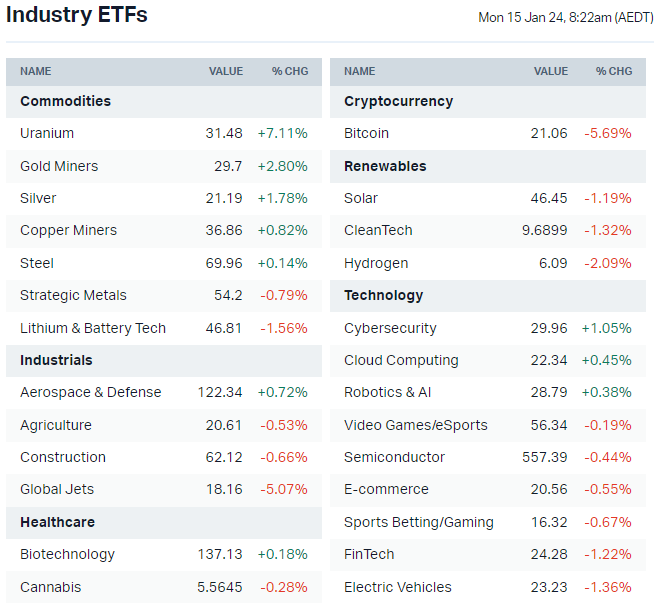Image resolution: width=660 pixels, height=603 pixels.
Task: Open the Uranium ETF row
Action: (x=47, y=133)
